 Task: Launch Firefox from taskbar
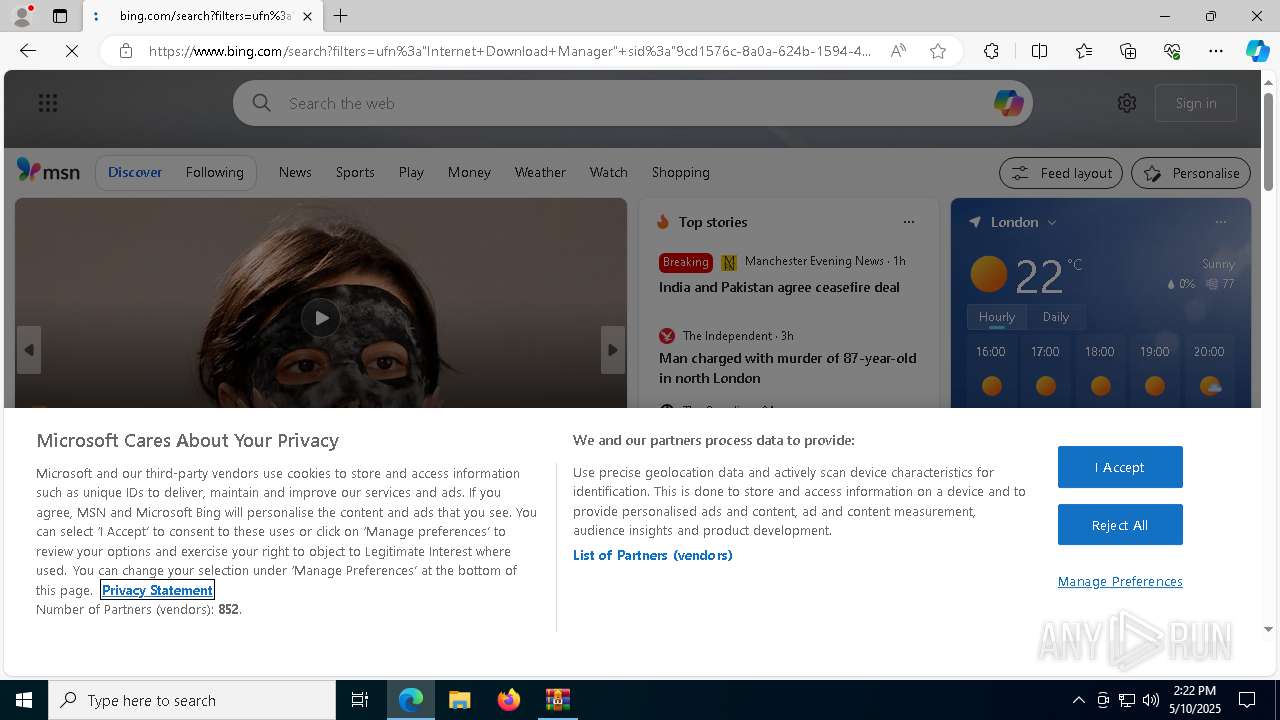point(509,700)
